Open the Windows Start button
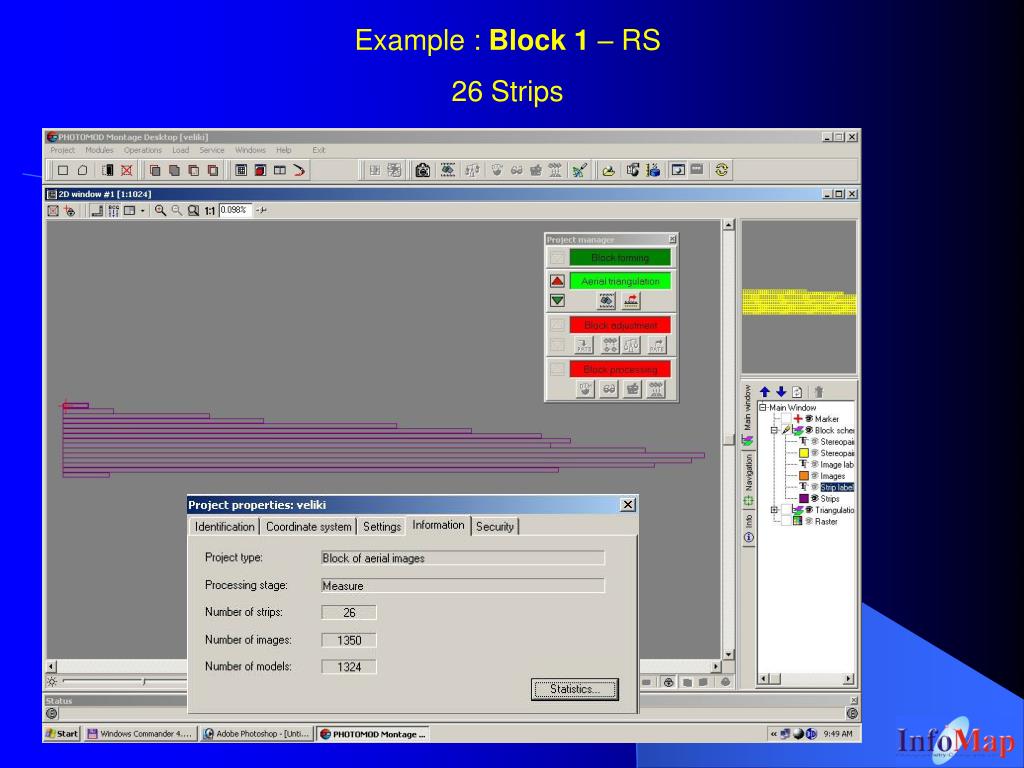The width and height of the screenshot is (1024, 768). 61,733
